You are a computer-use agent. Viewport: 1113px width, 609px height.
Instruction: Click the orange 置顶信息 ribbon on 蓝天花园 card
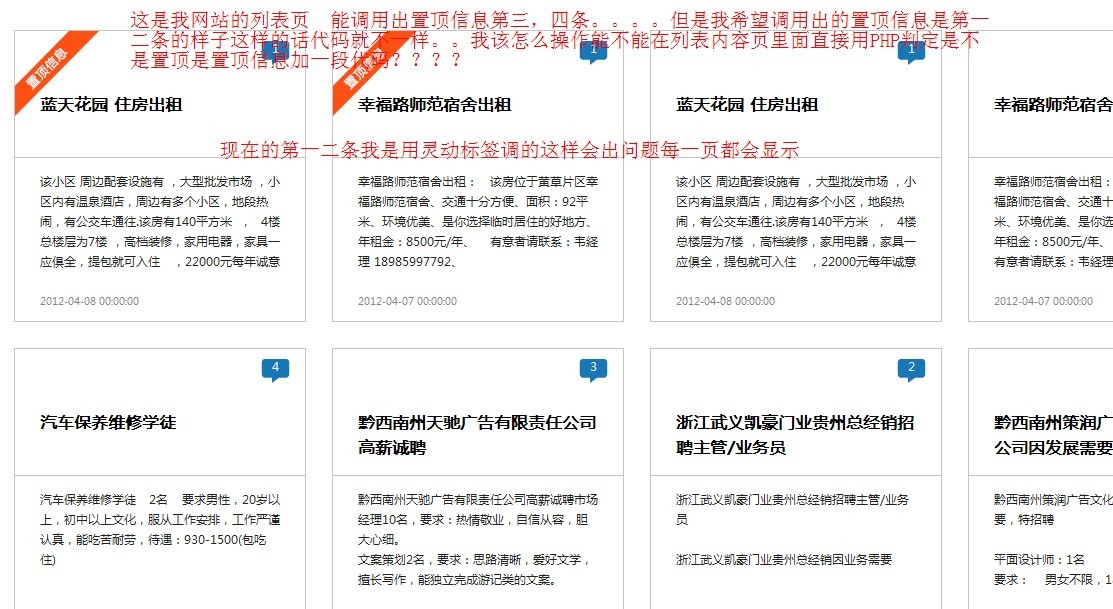[50, 70]
